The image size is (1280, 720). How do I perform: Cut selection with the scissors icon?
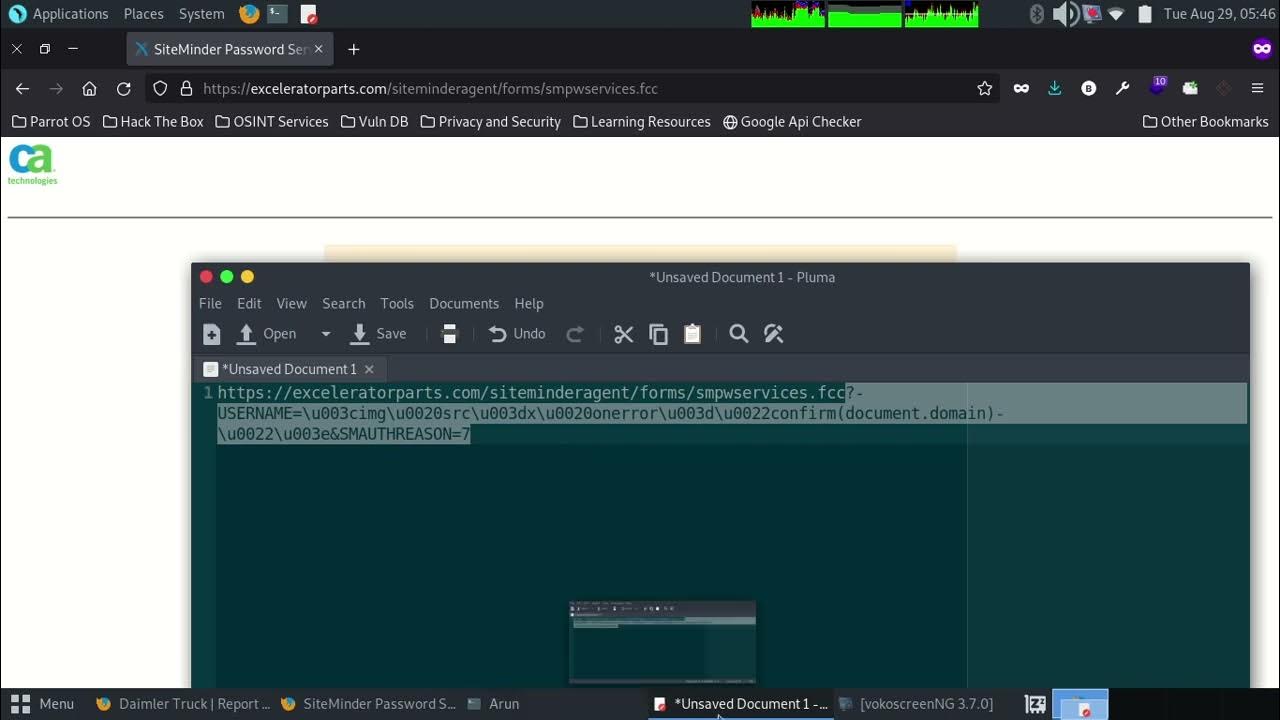tap(624, 334)
